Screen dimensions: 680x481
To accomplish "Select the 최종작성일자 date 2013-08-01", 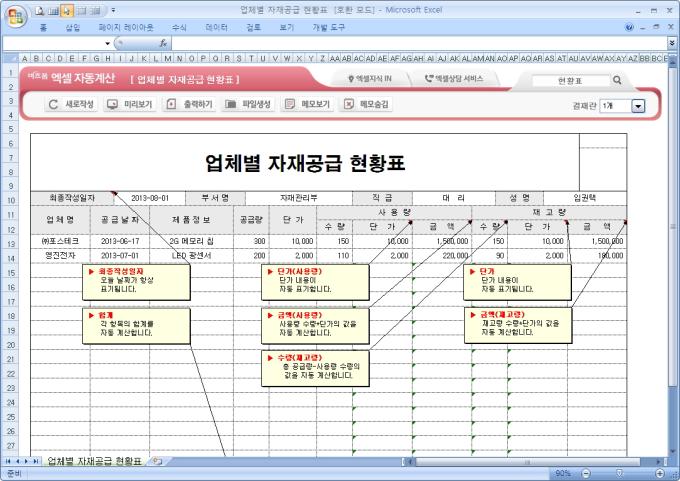I will pos(150,198).
